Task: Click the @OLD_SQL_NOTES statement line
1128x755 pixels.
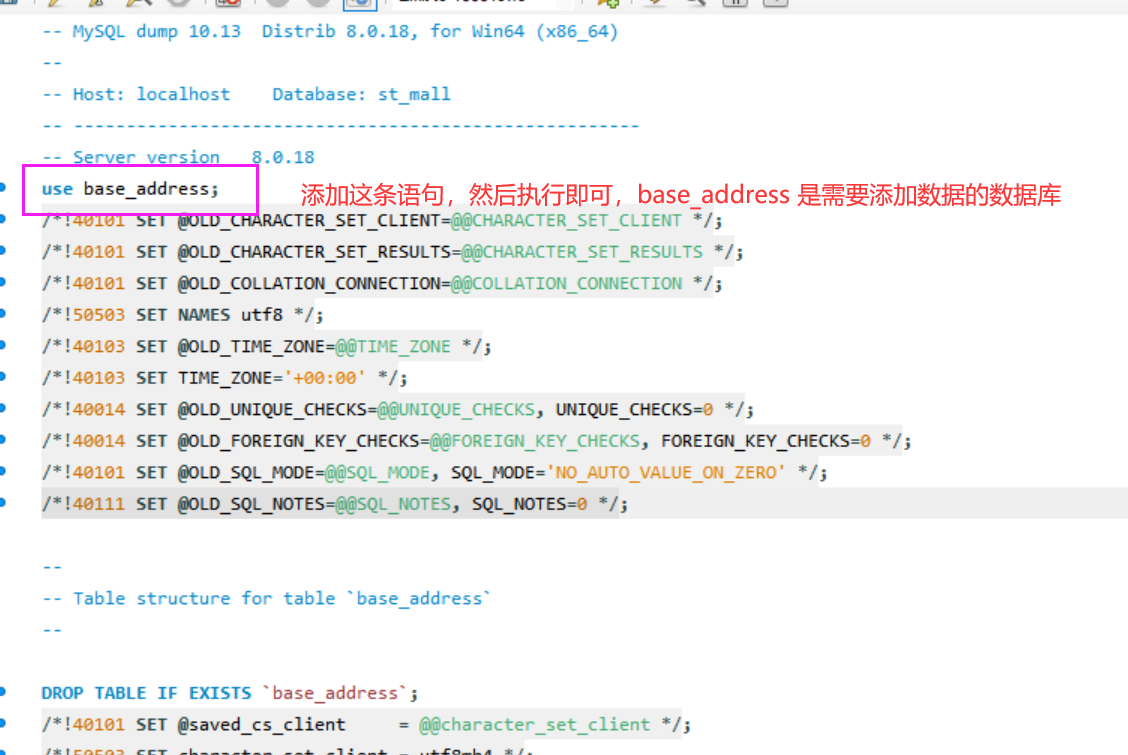Action: click(335, 504)
